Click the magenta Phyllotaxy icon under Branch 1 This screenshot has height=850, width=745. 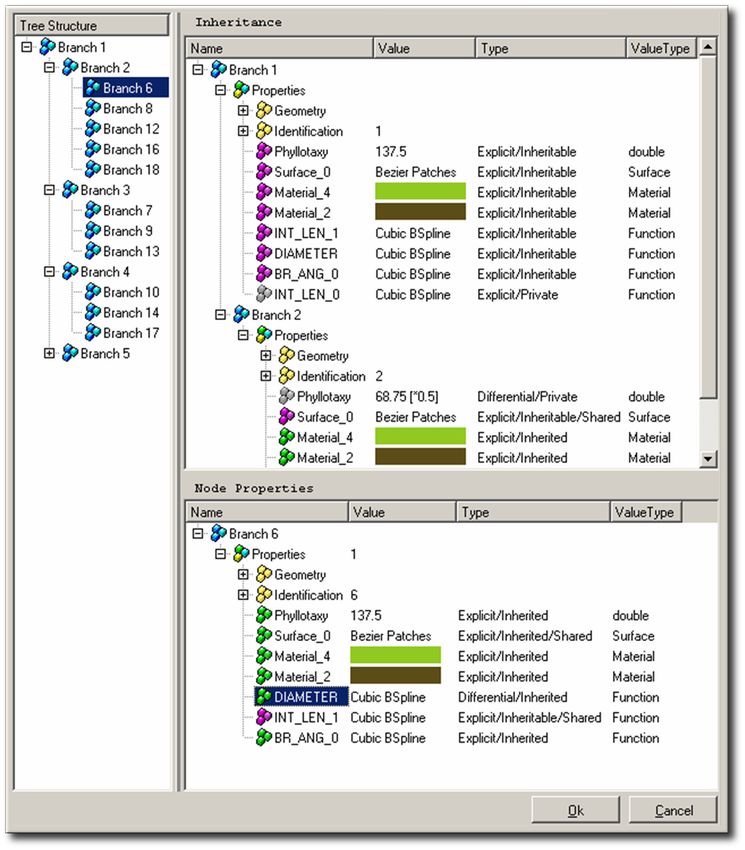click(x=264, y=152)
